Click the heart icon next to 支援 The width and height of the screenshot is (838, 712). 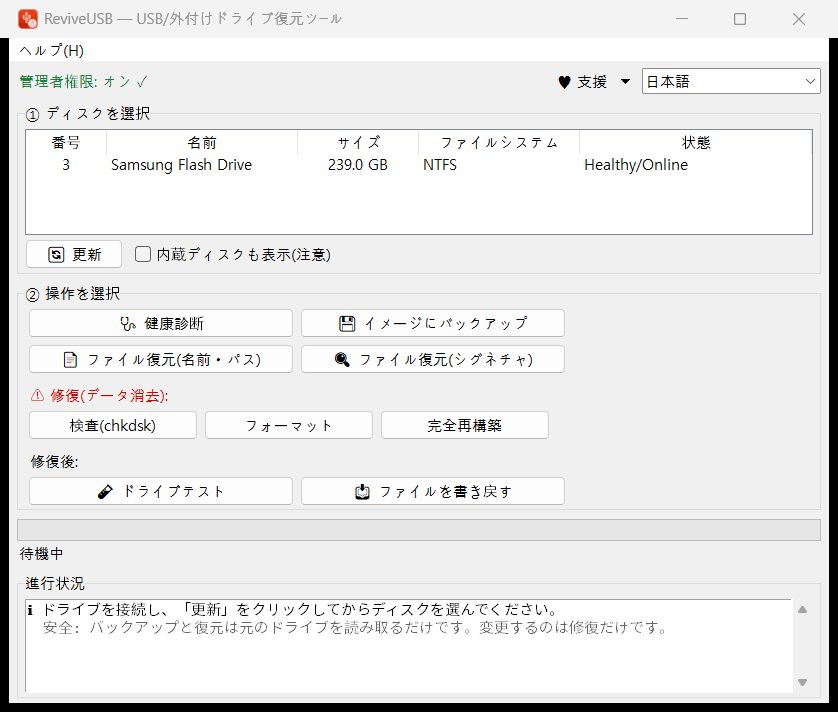(564, 82)
